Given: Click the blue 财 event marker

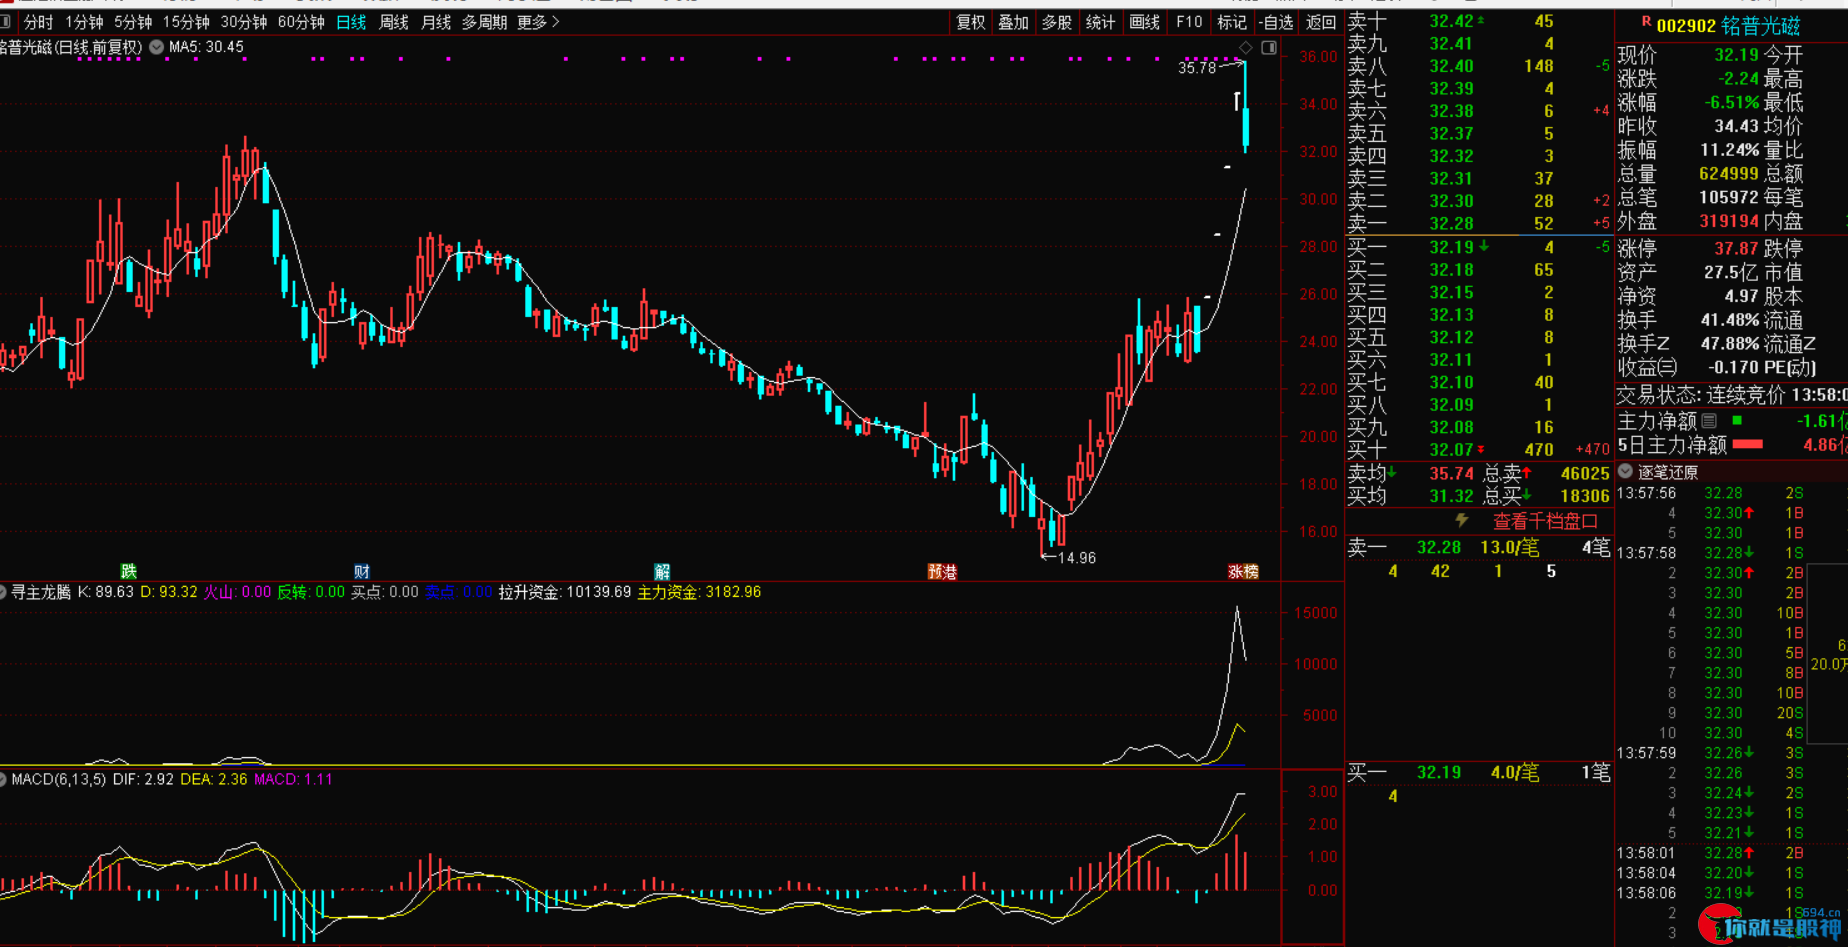Looking at the screenshot, I should click(362, 571).
